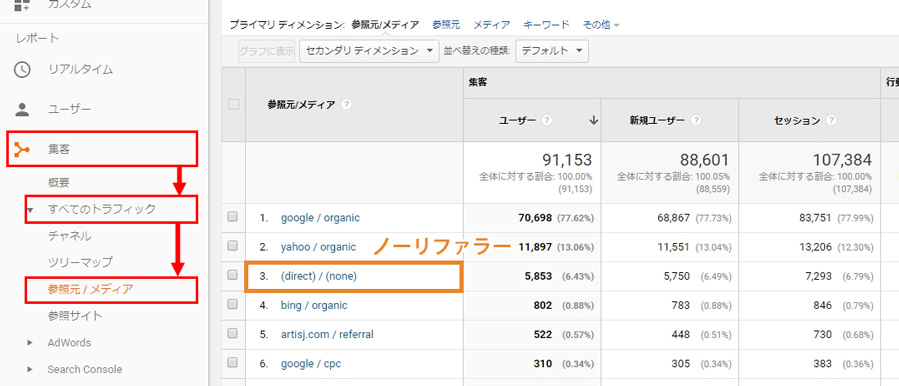Open the yahoo / organic link
The width and height of the screenshot is (899, 386).
pyautogui.click(x=318, y=247)
